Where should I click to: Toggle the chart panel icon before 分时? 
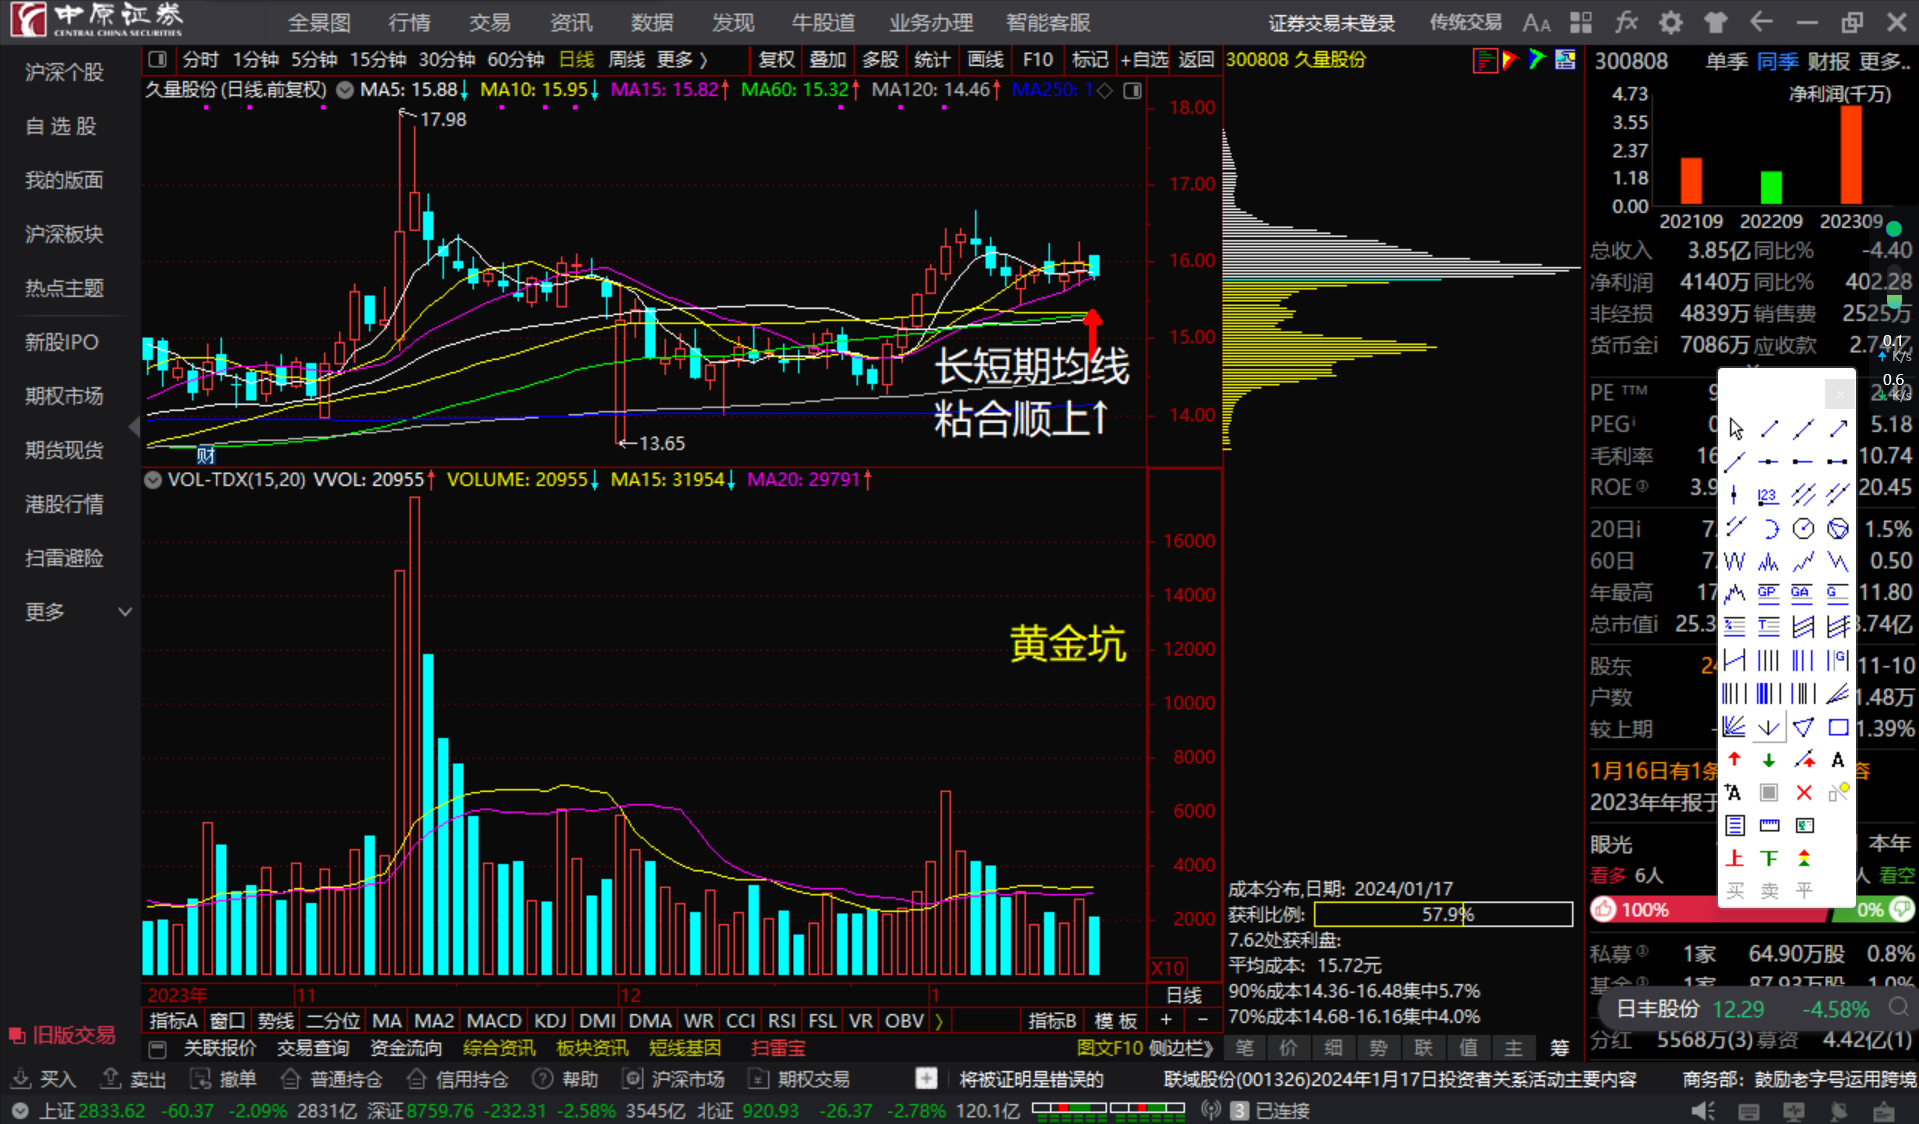pos(158,60)
